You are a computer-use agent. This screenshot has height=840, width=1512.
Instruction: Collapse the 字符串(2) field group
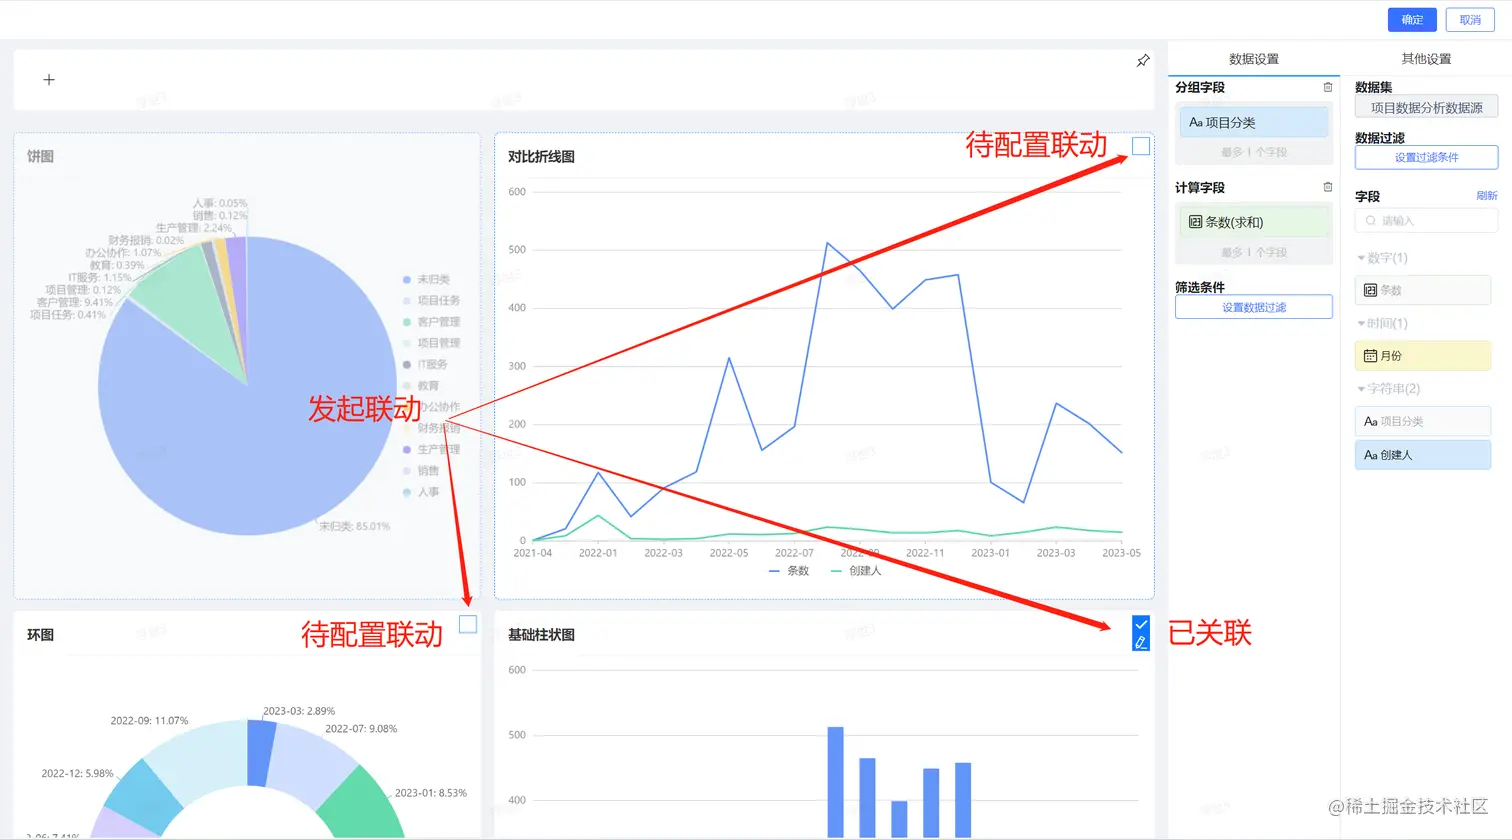(x=1388, y=388)
